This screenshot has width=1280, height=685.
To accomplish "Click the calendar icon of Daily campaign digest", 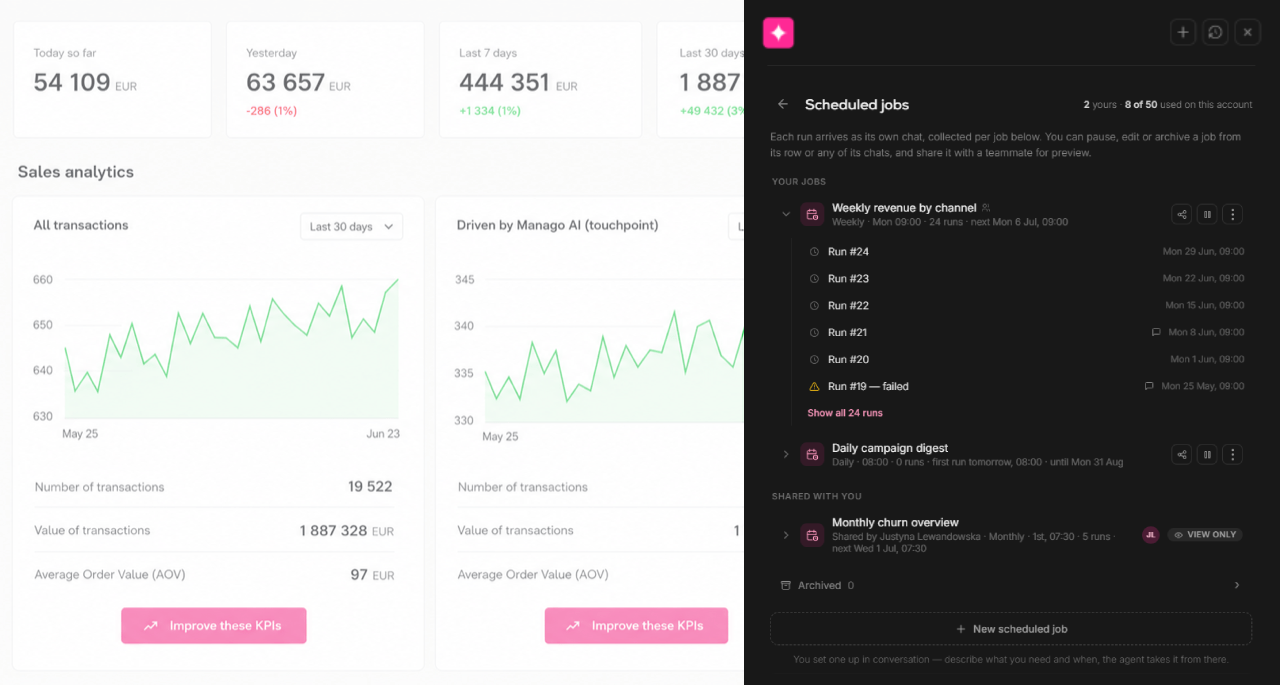I will coord(812,455).
